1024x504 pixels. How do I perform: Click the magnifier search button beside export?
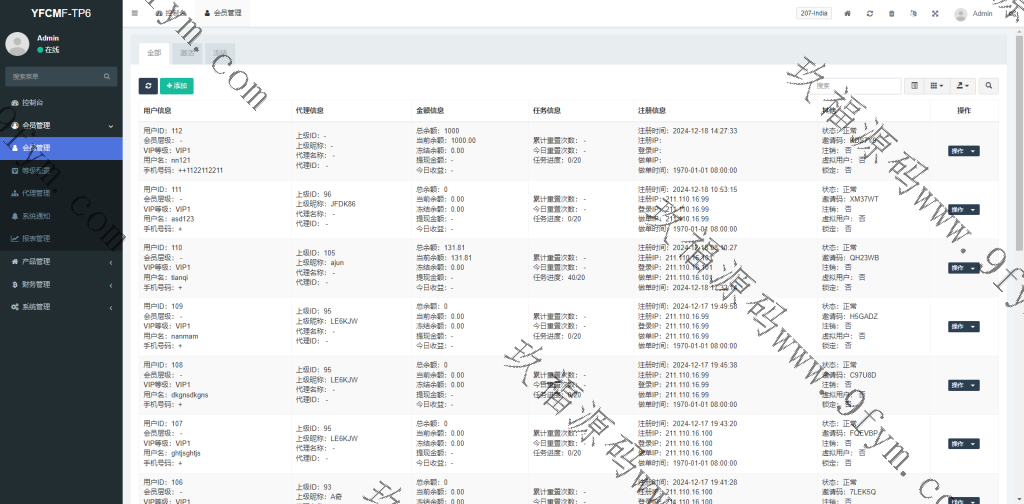point(989,87)
